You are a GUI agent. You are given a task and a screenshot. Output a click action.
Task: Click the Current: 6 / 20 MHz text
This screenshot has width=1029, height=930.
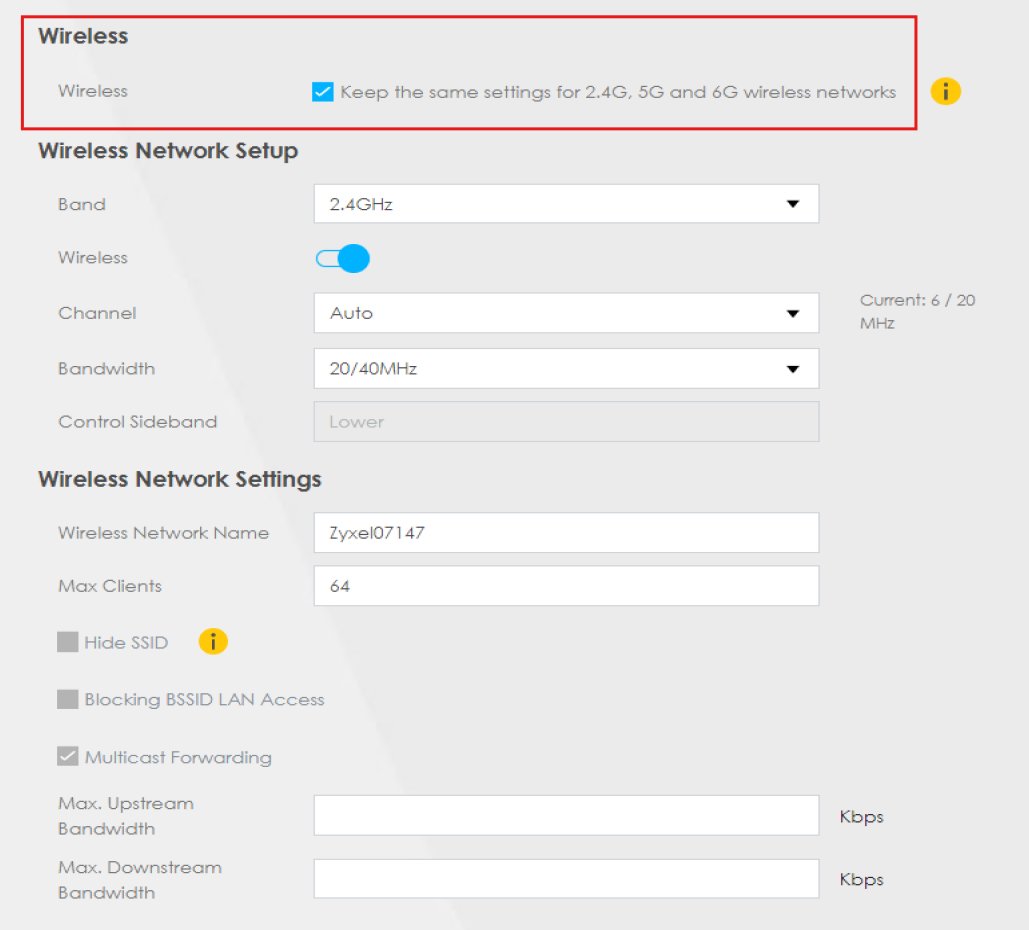coord(917,311)
